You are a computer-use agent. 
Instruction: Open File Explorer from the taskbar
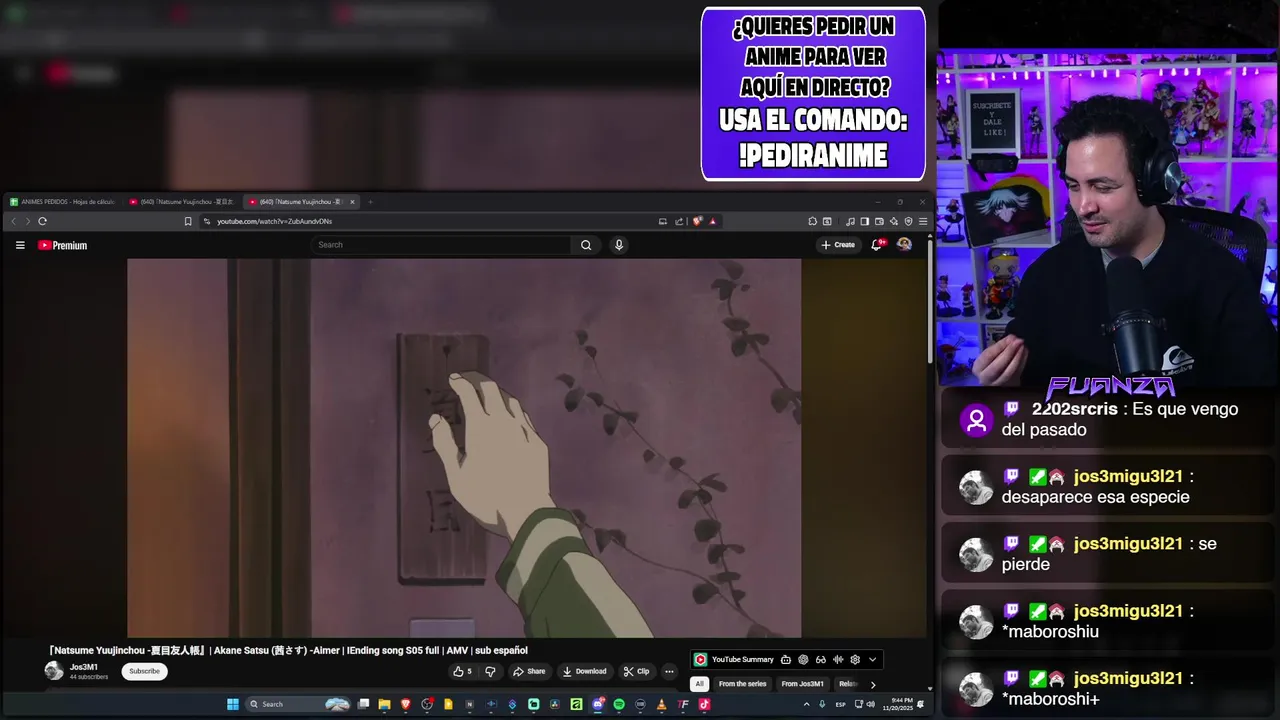click(x=384, y=704)
